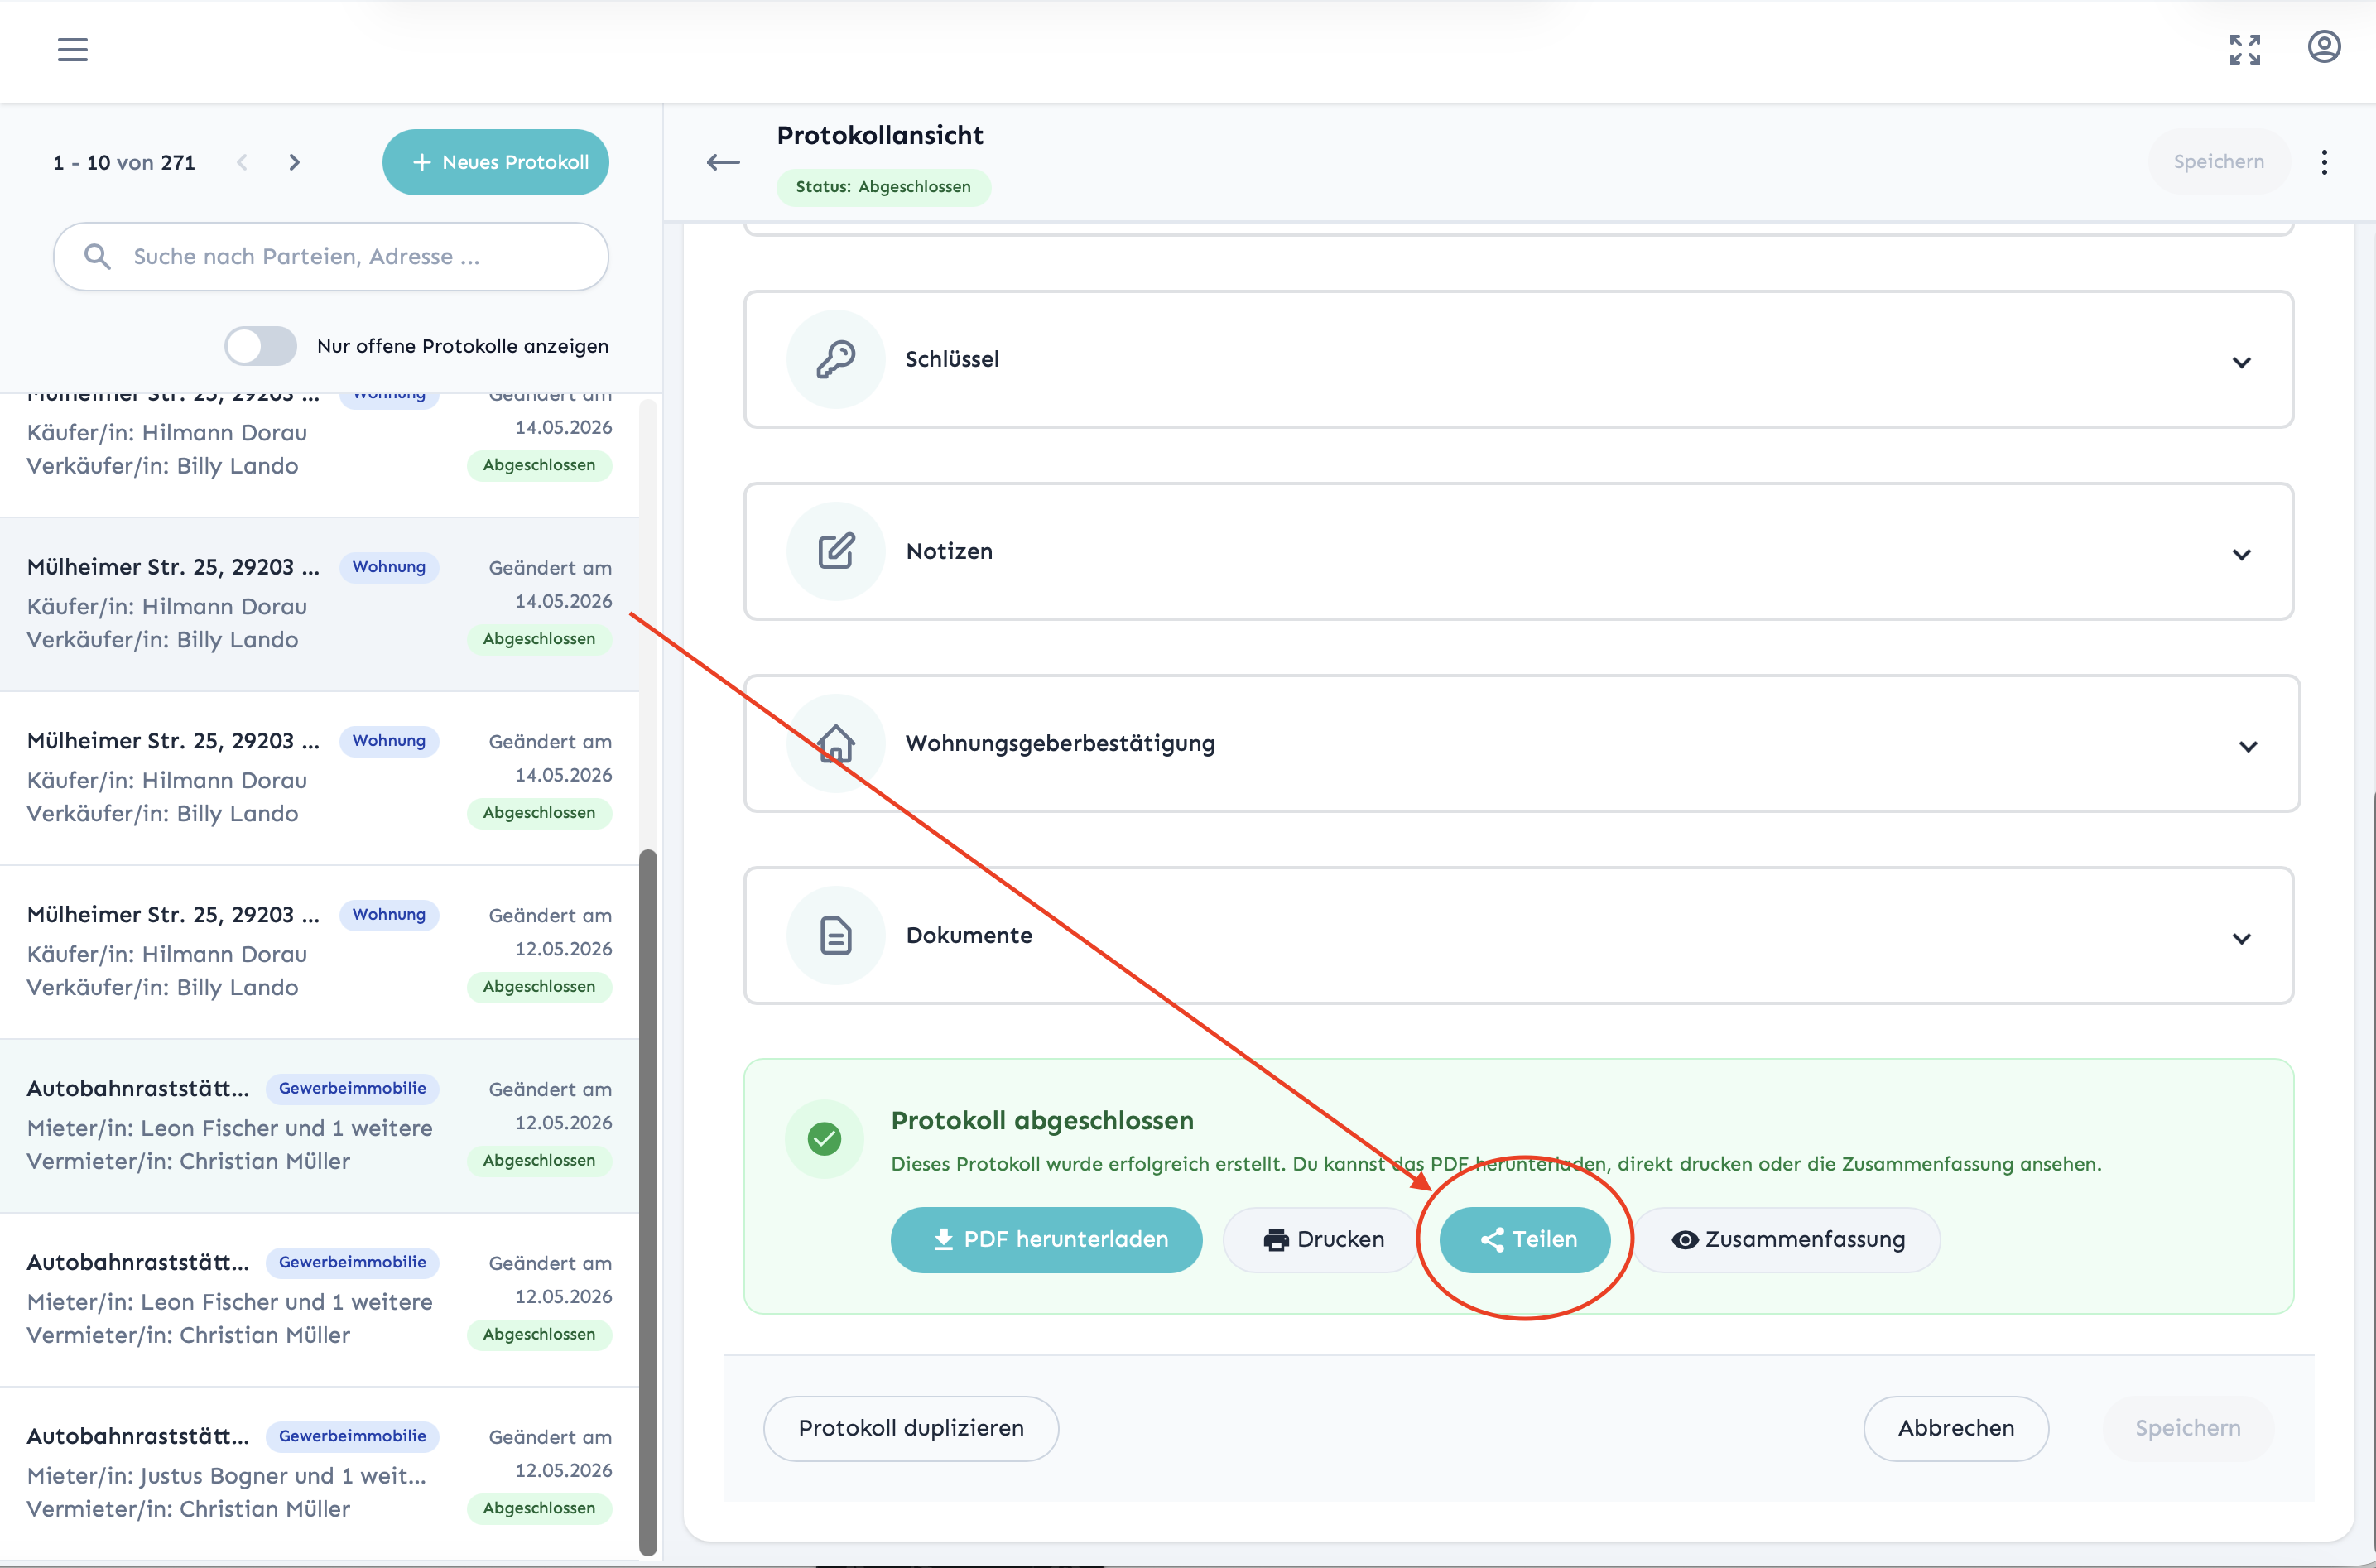Open the three-dot more options menu

pos(2324,162)
